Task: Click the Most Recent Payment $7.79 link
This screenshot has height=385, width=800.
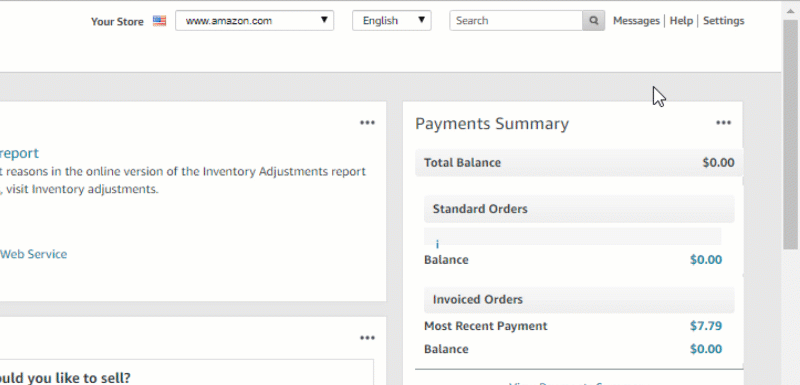Action: tap(706, 326)
